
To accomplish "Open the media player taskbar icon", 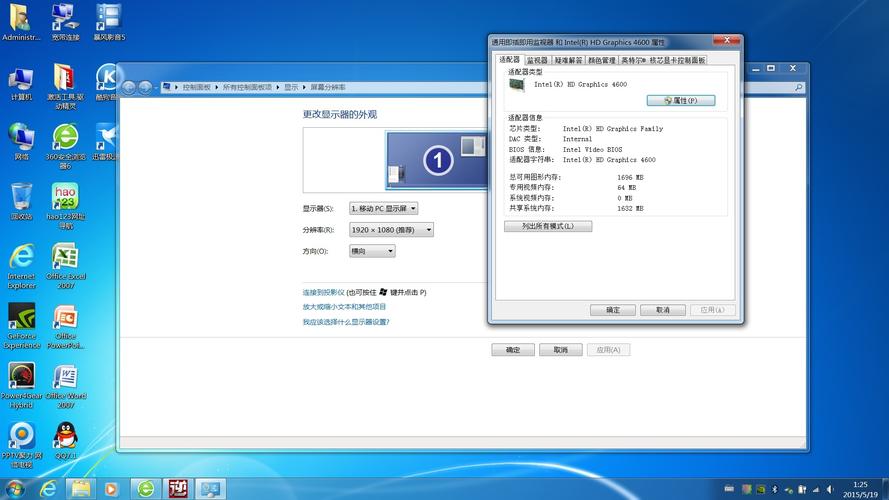I will click(x=112, y=489).
